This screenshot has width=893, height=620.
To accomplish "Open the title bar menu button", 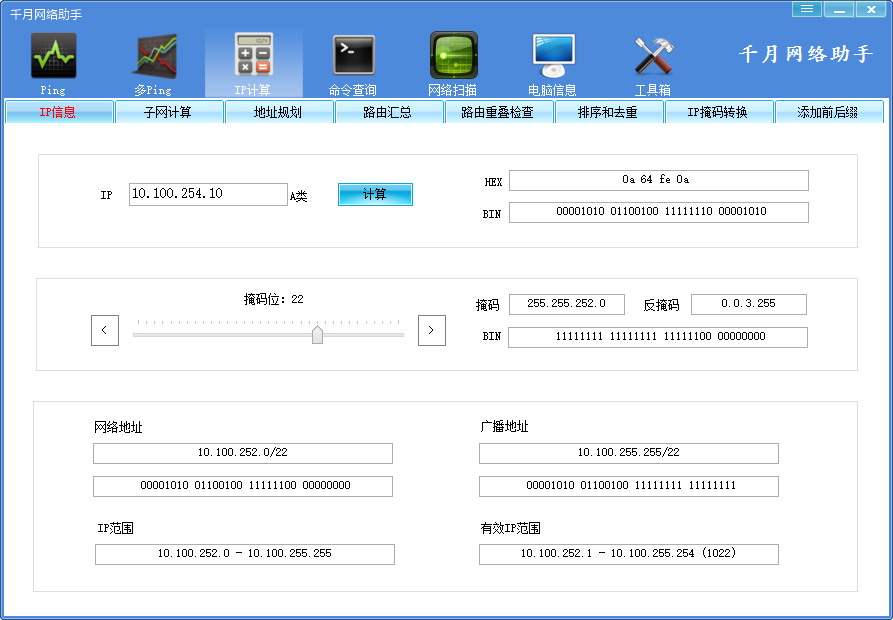I will click(806, 9).
